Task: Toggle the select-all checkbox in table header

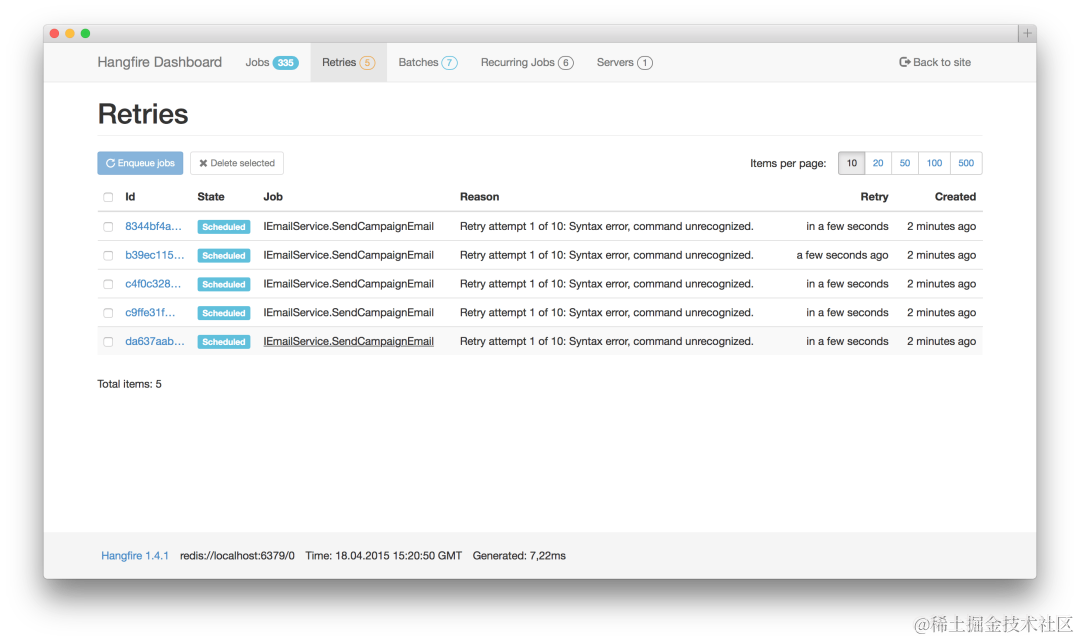Action: click(x=108, y=198)
